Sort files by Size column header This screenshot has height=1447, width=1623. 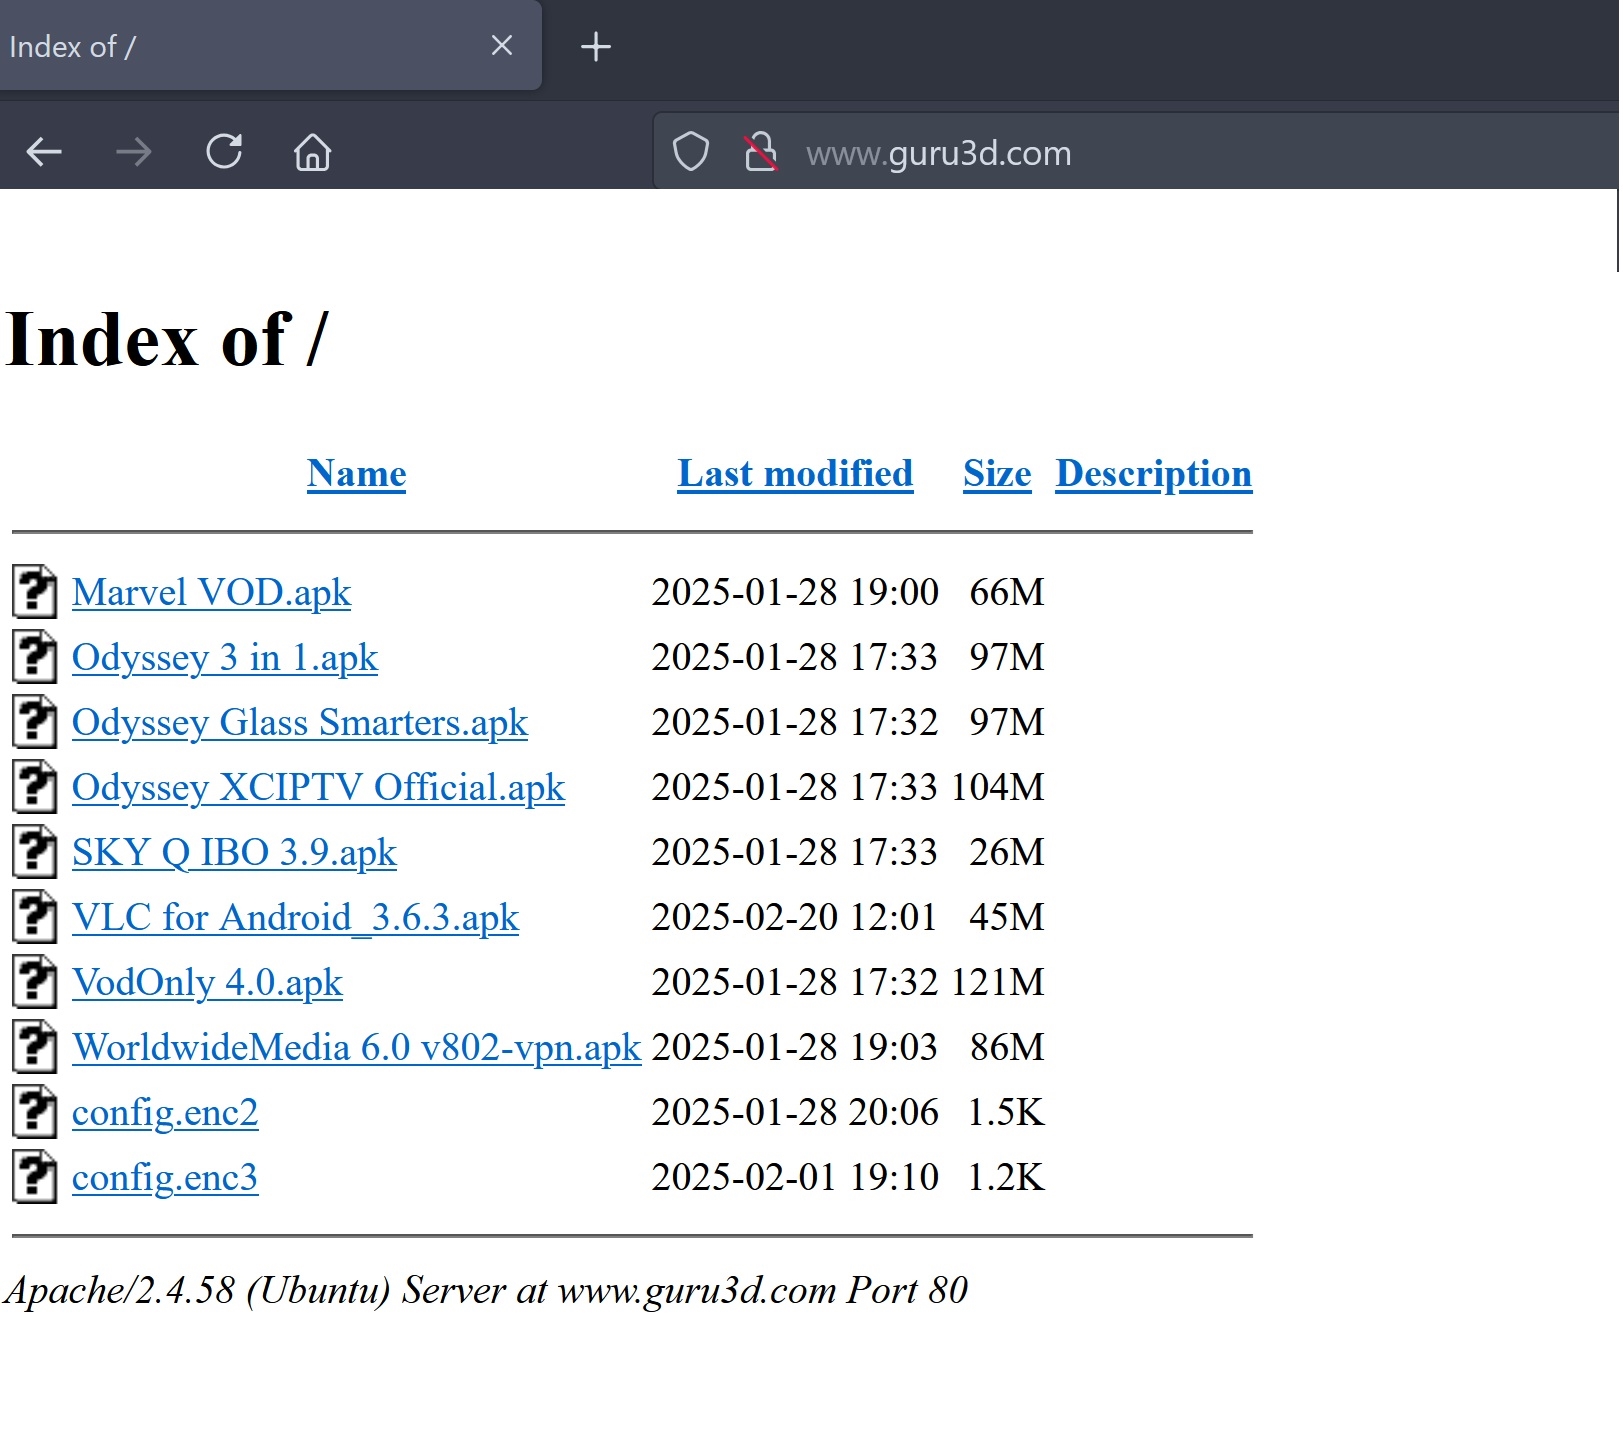(996, 474)
